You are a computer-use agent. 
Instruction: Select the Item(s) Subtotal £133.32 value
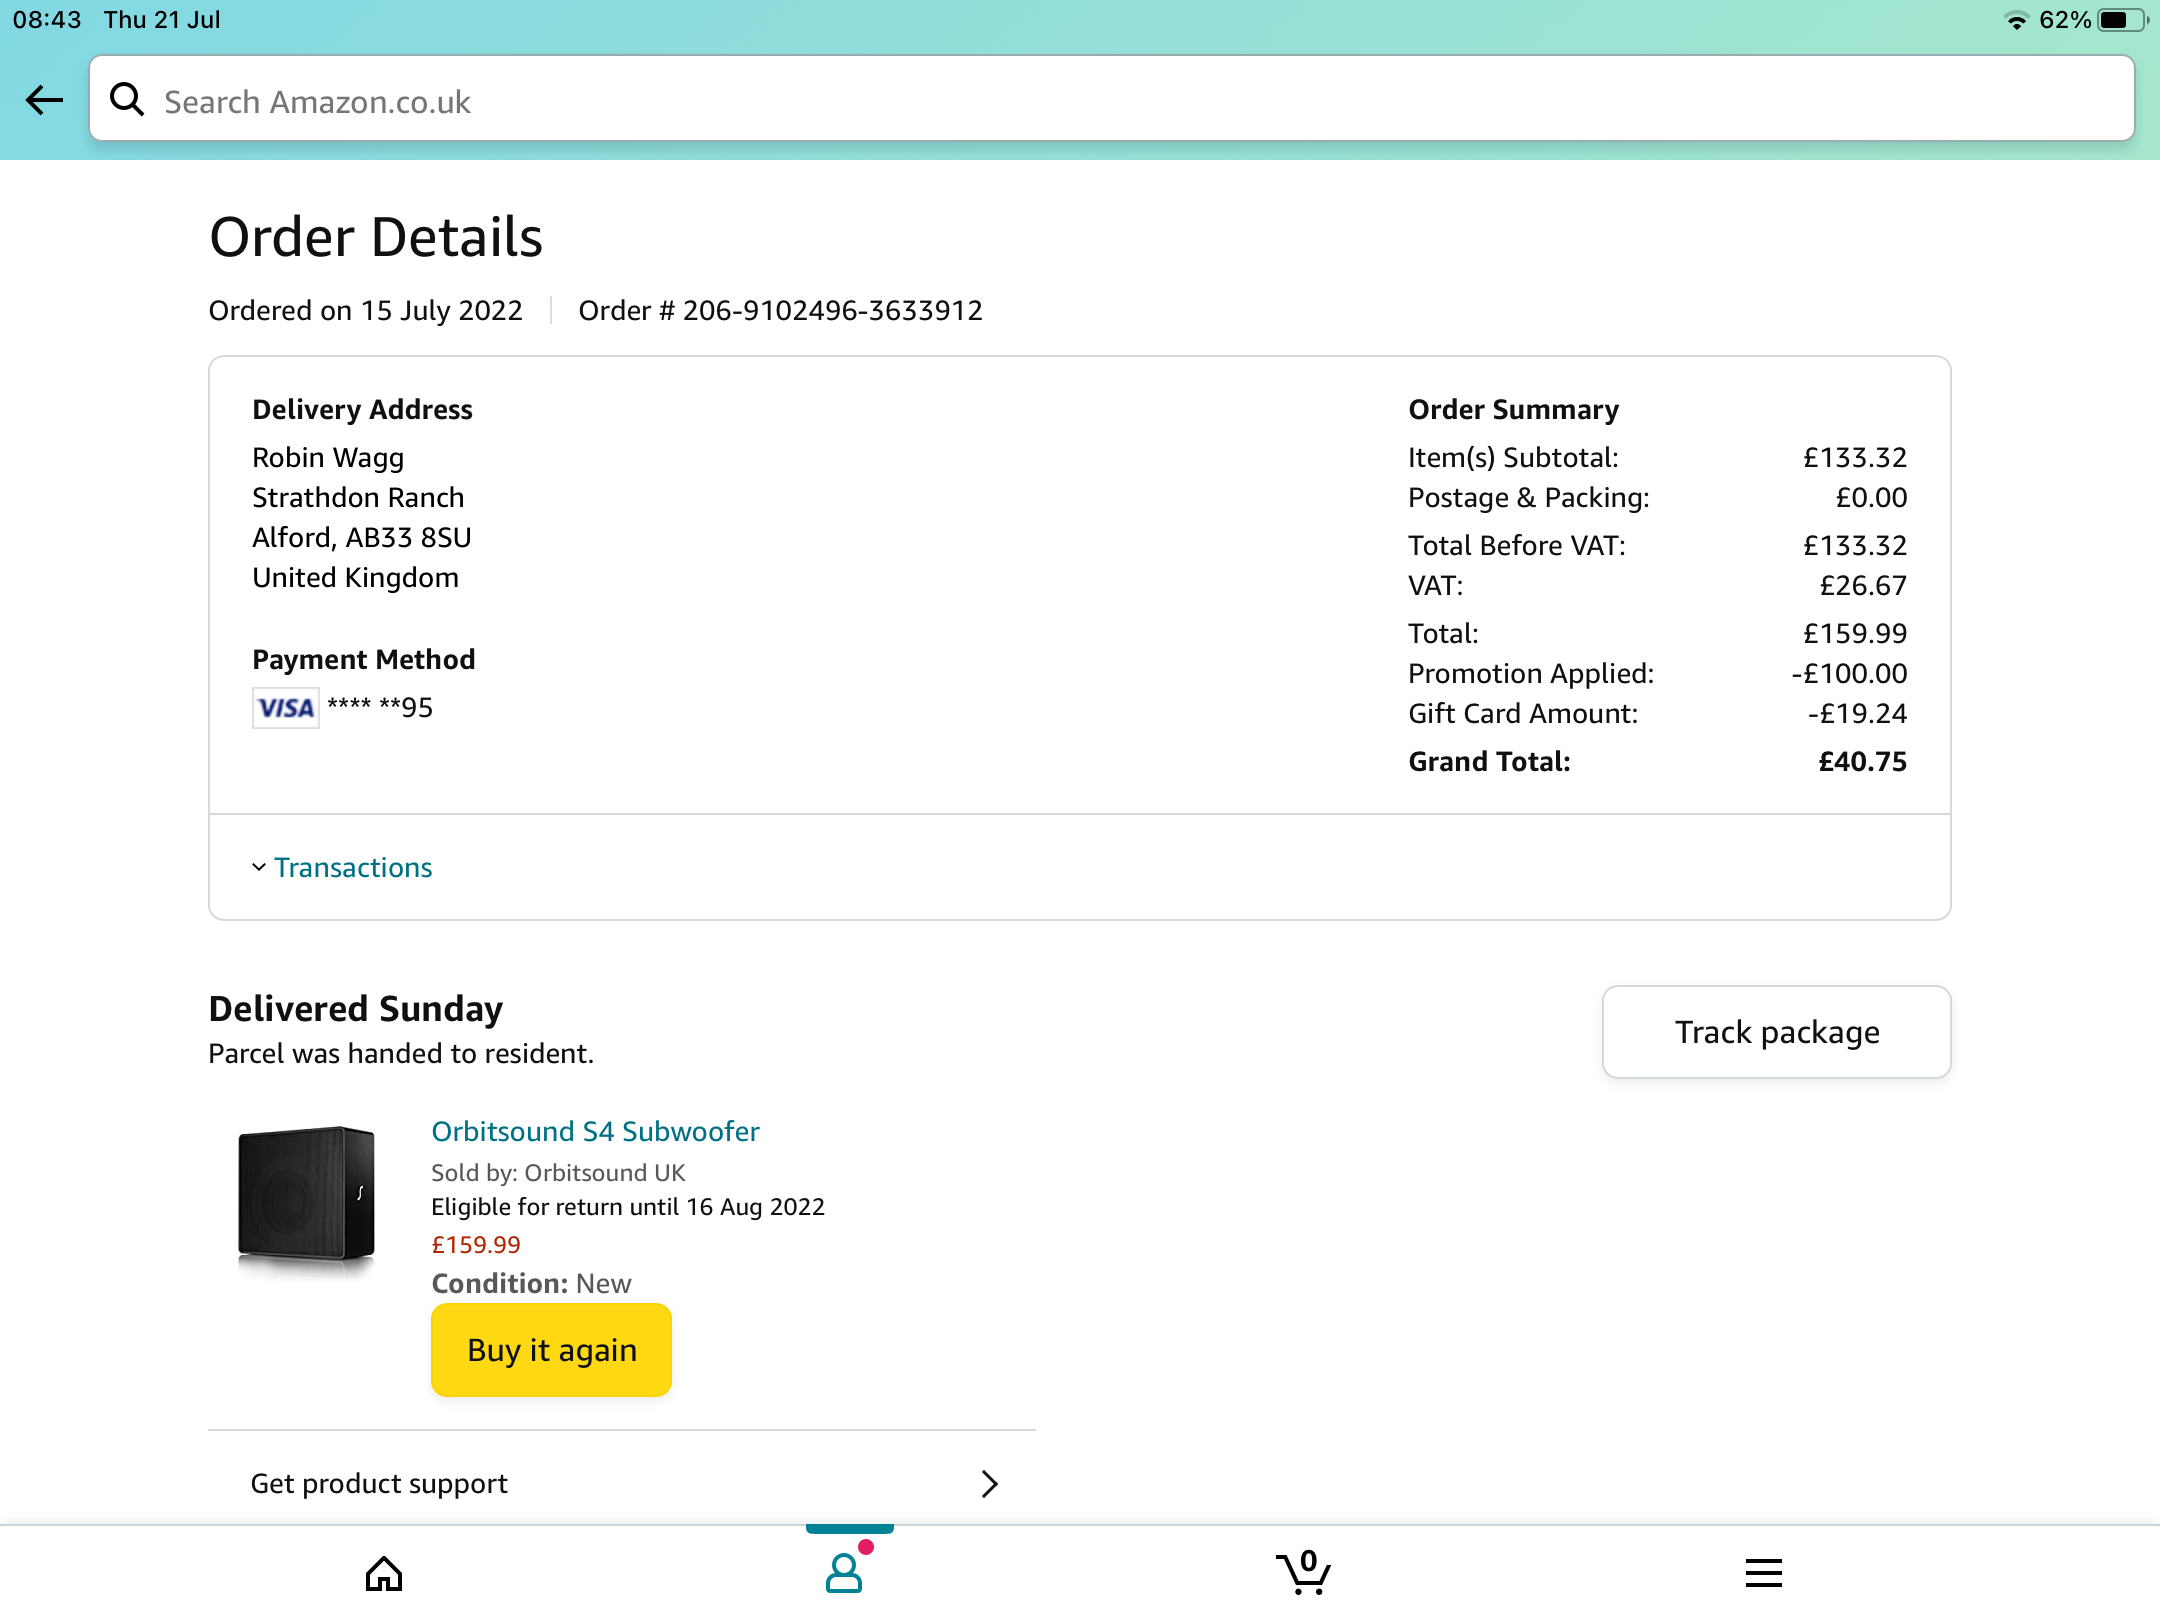pos(1855,458)
